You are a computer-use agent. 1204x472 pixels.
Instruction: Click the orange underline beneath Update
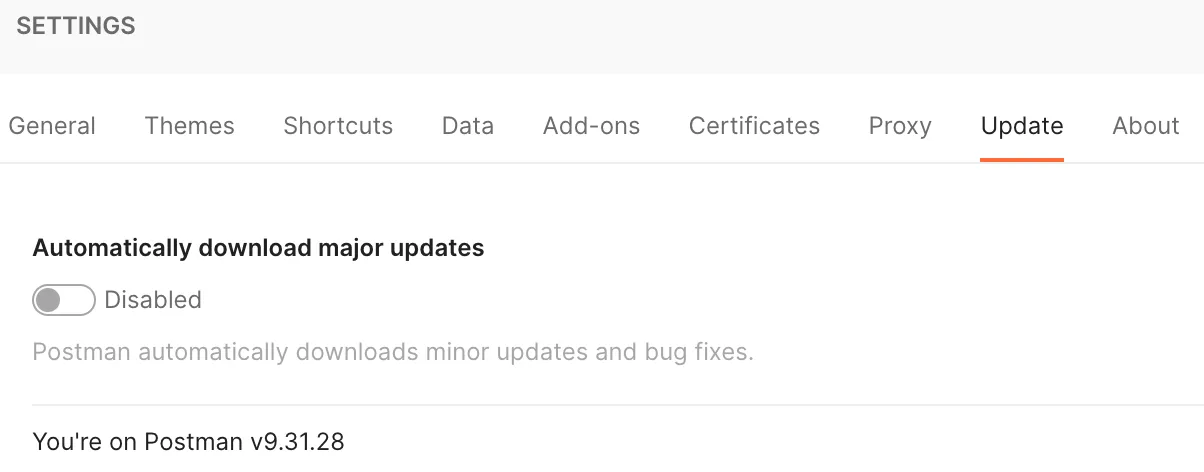click(1022, 159)
